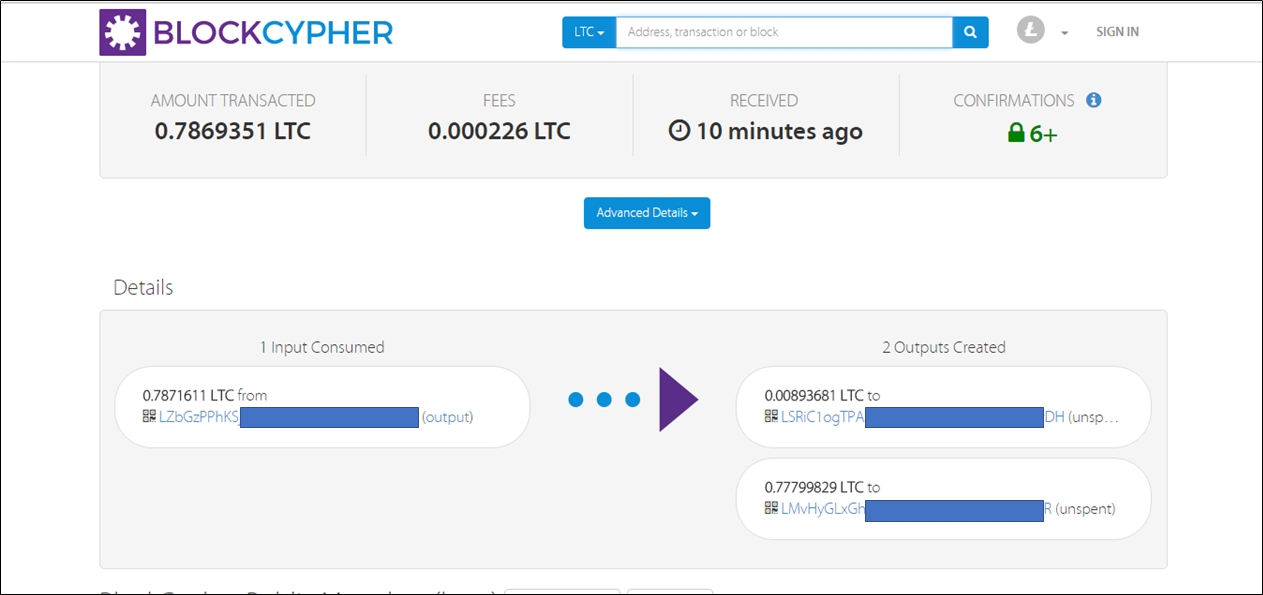Click the magnifier search button
Screen dimensions: 1263x595
click(x=970, y=32)
